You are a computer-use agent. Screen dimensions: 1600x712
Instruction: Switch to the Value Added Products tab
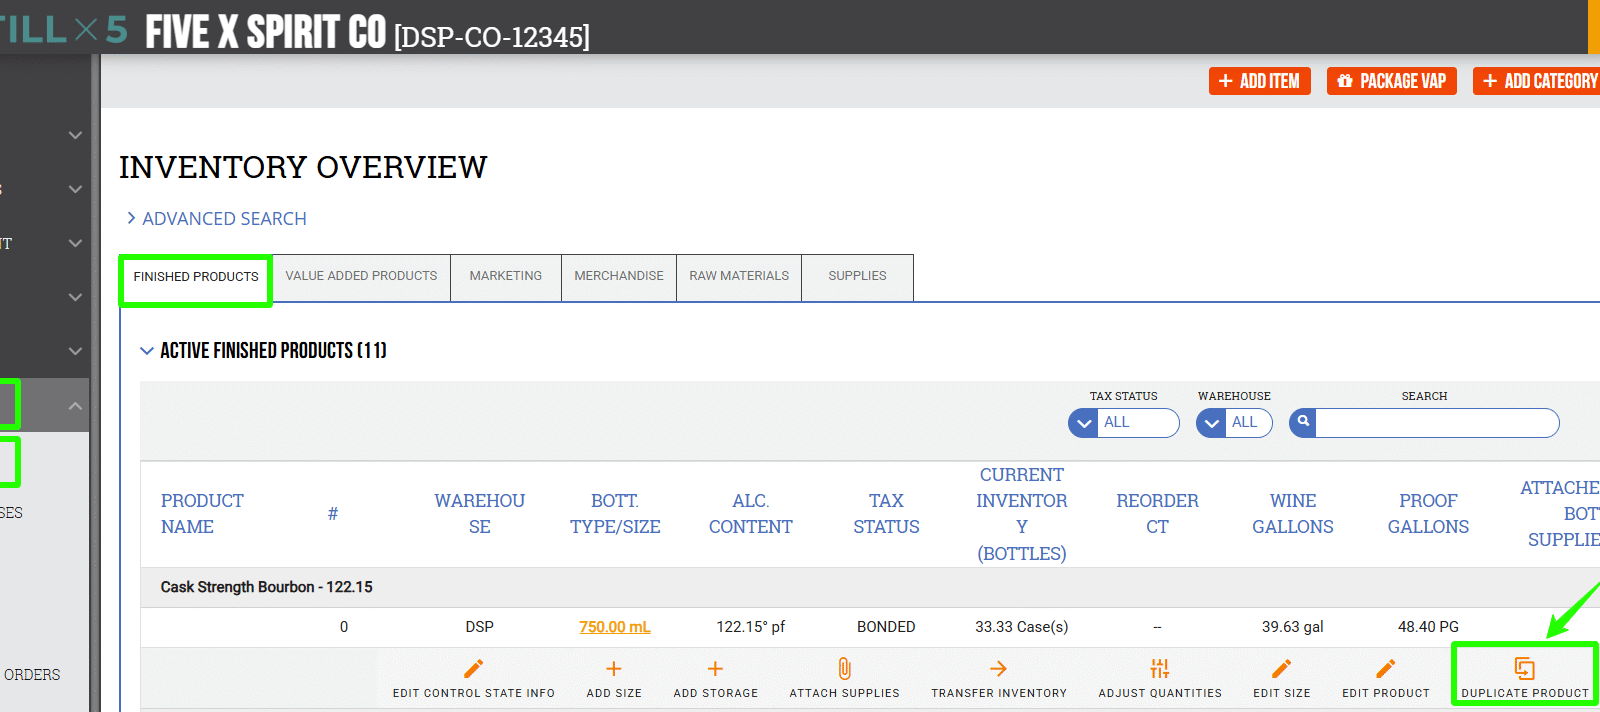[x=361, y=276]
